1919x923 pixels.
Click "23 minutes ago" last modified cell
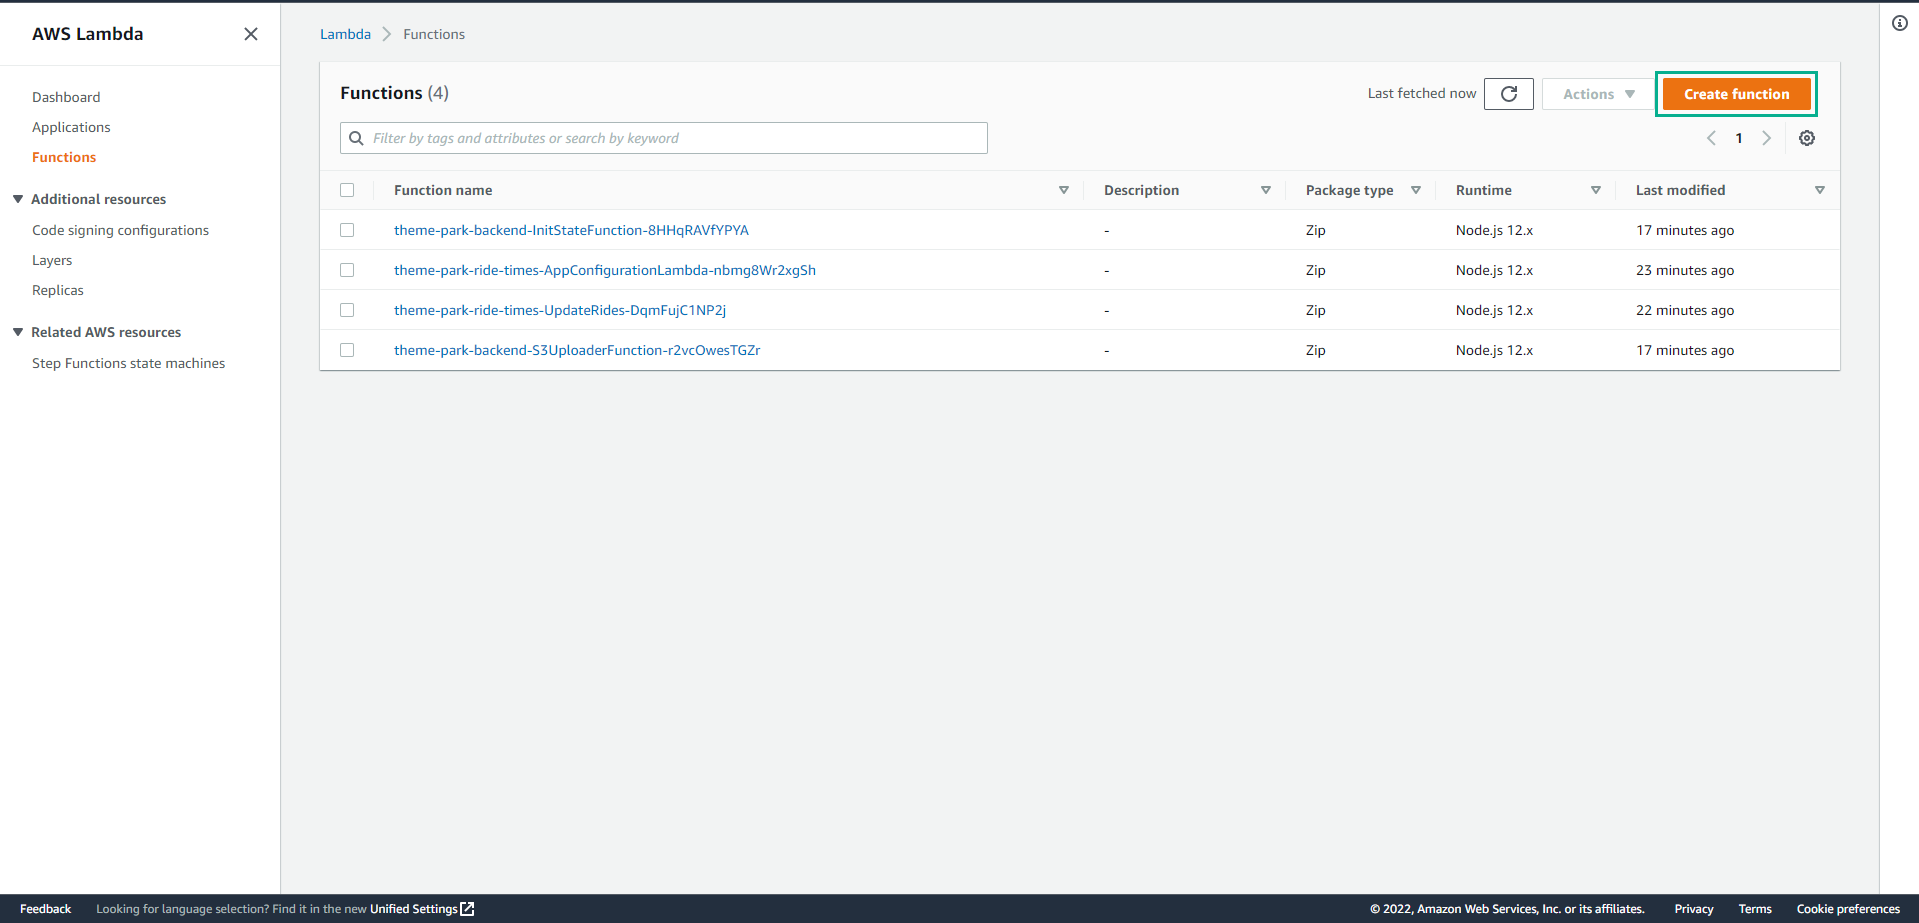[x=1685, y=270]
